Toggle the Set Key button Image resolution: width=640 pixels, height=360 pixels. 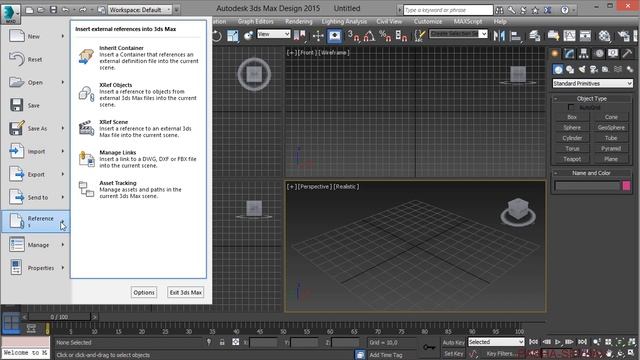coord(453,354)
